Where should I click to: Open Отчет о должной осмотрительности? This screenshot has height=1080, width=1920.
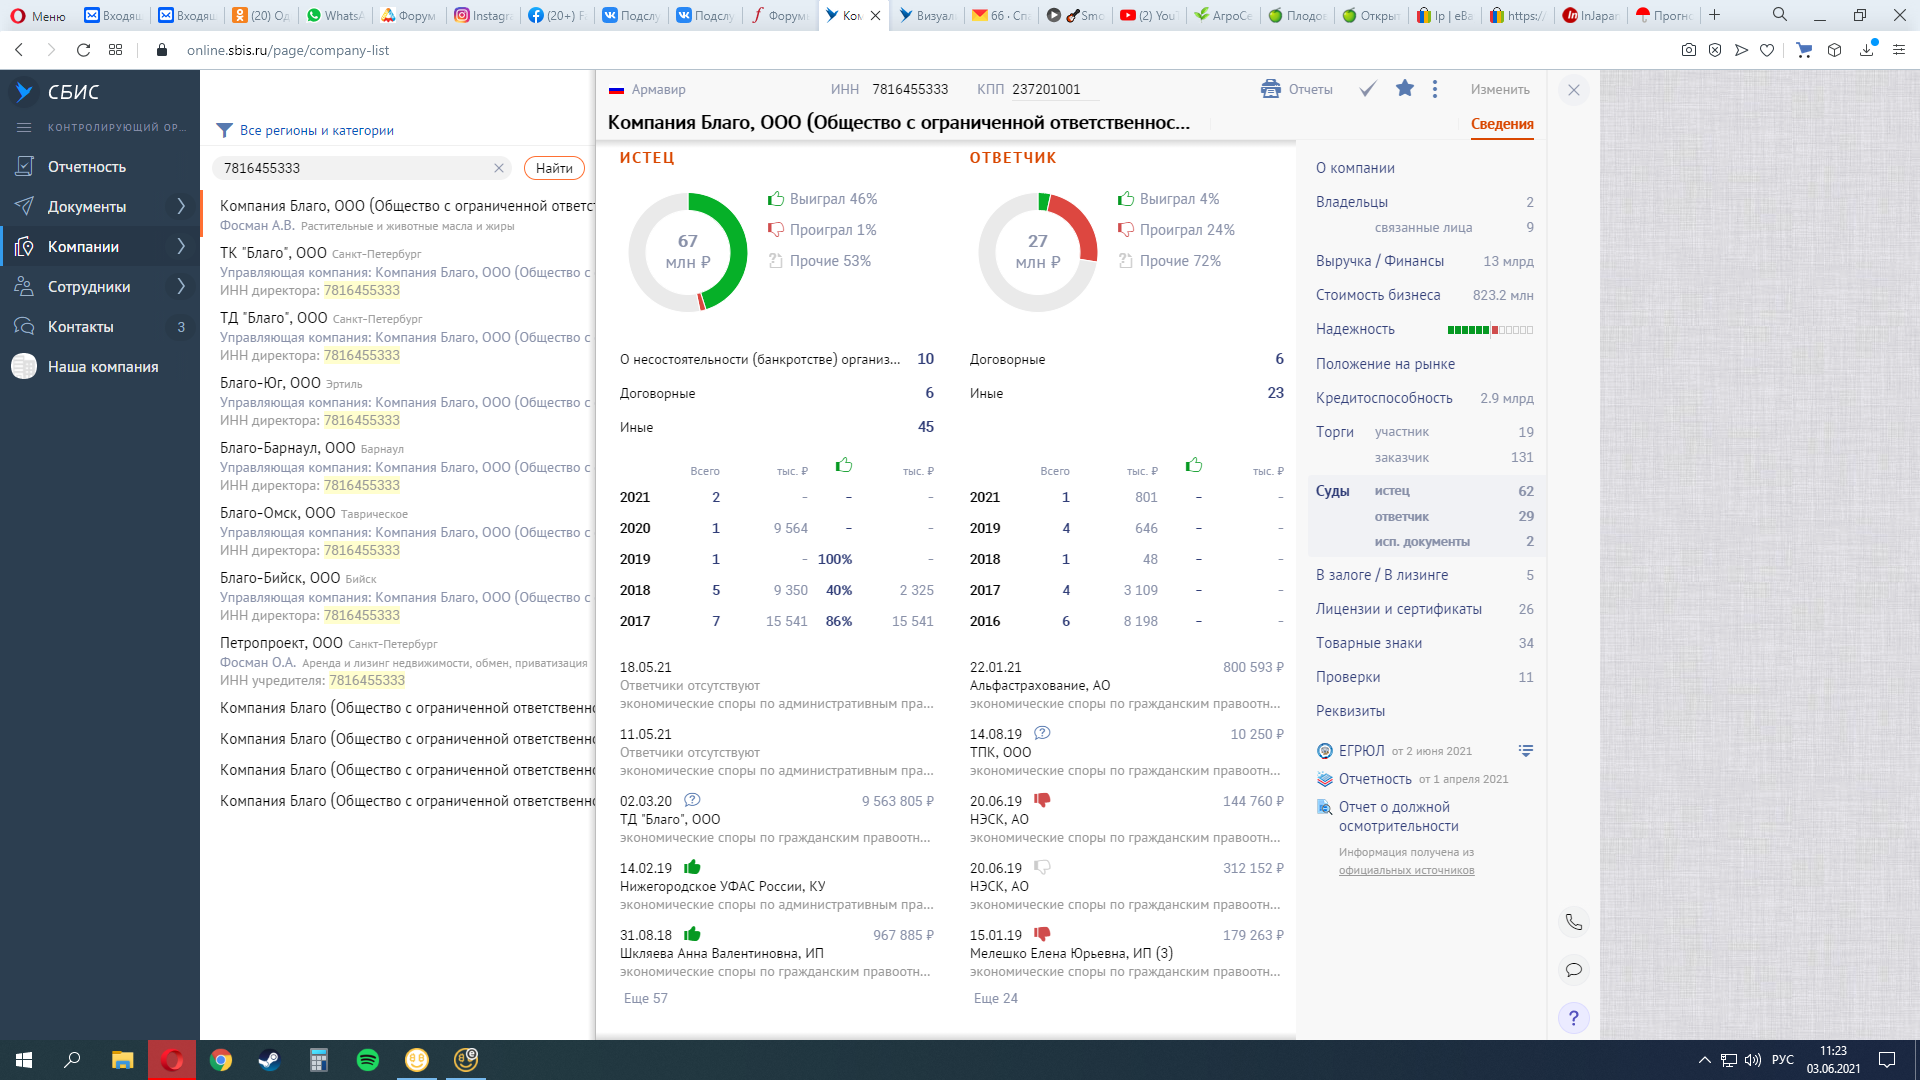point(1398,816)
